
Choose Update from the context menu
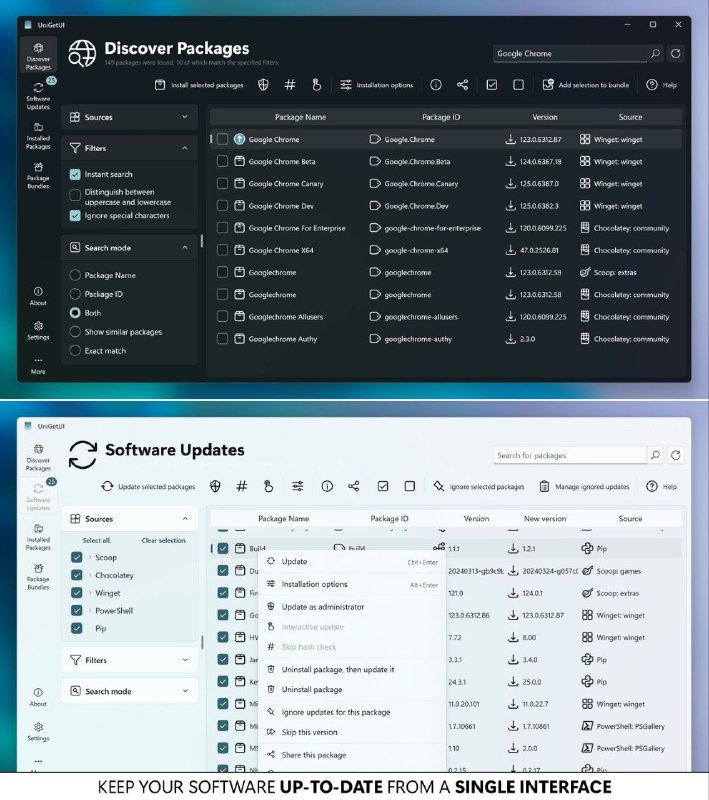tap(352, 561)
